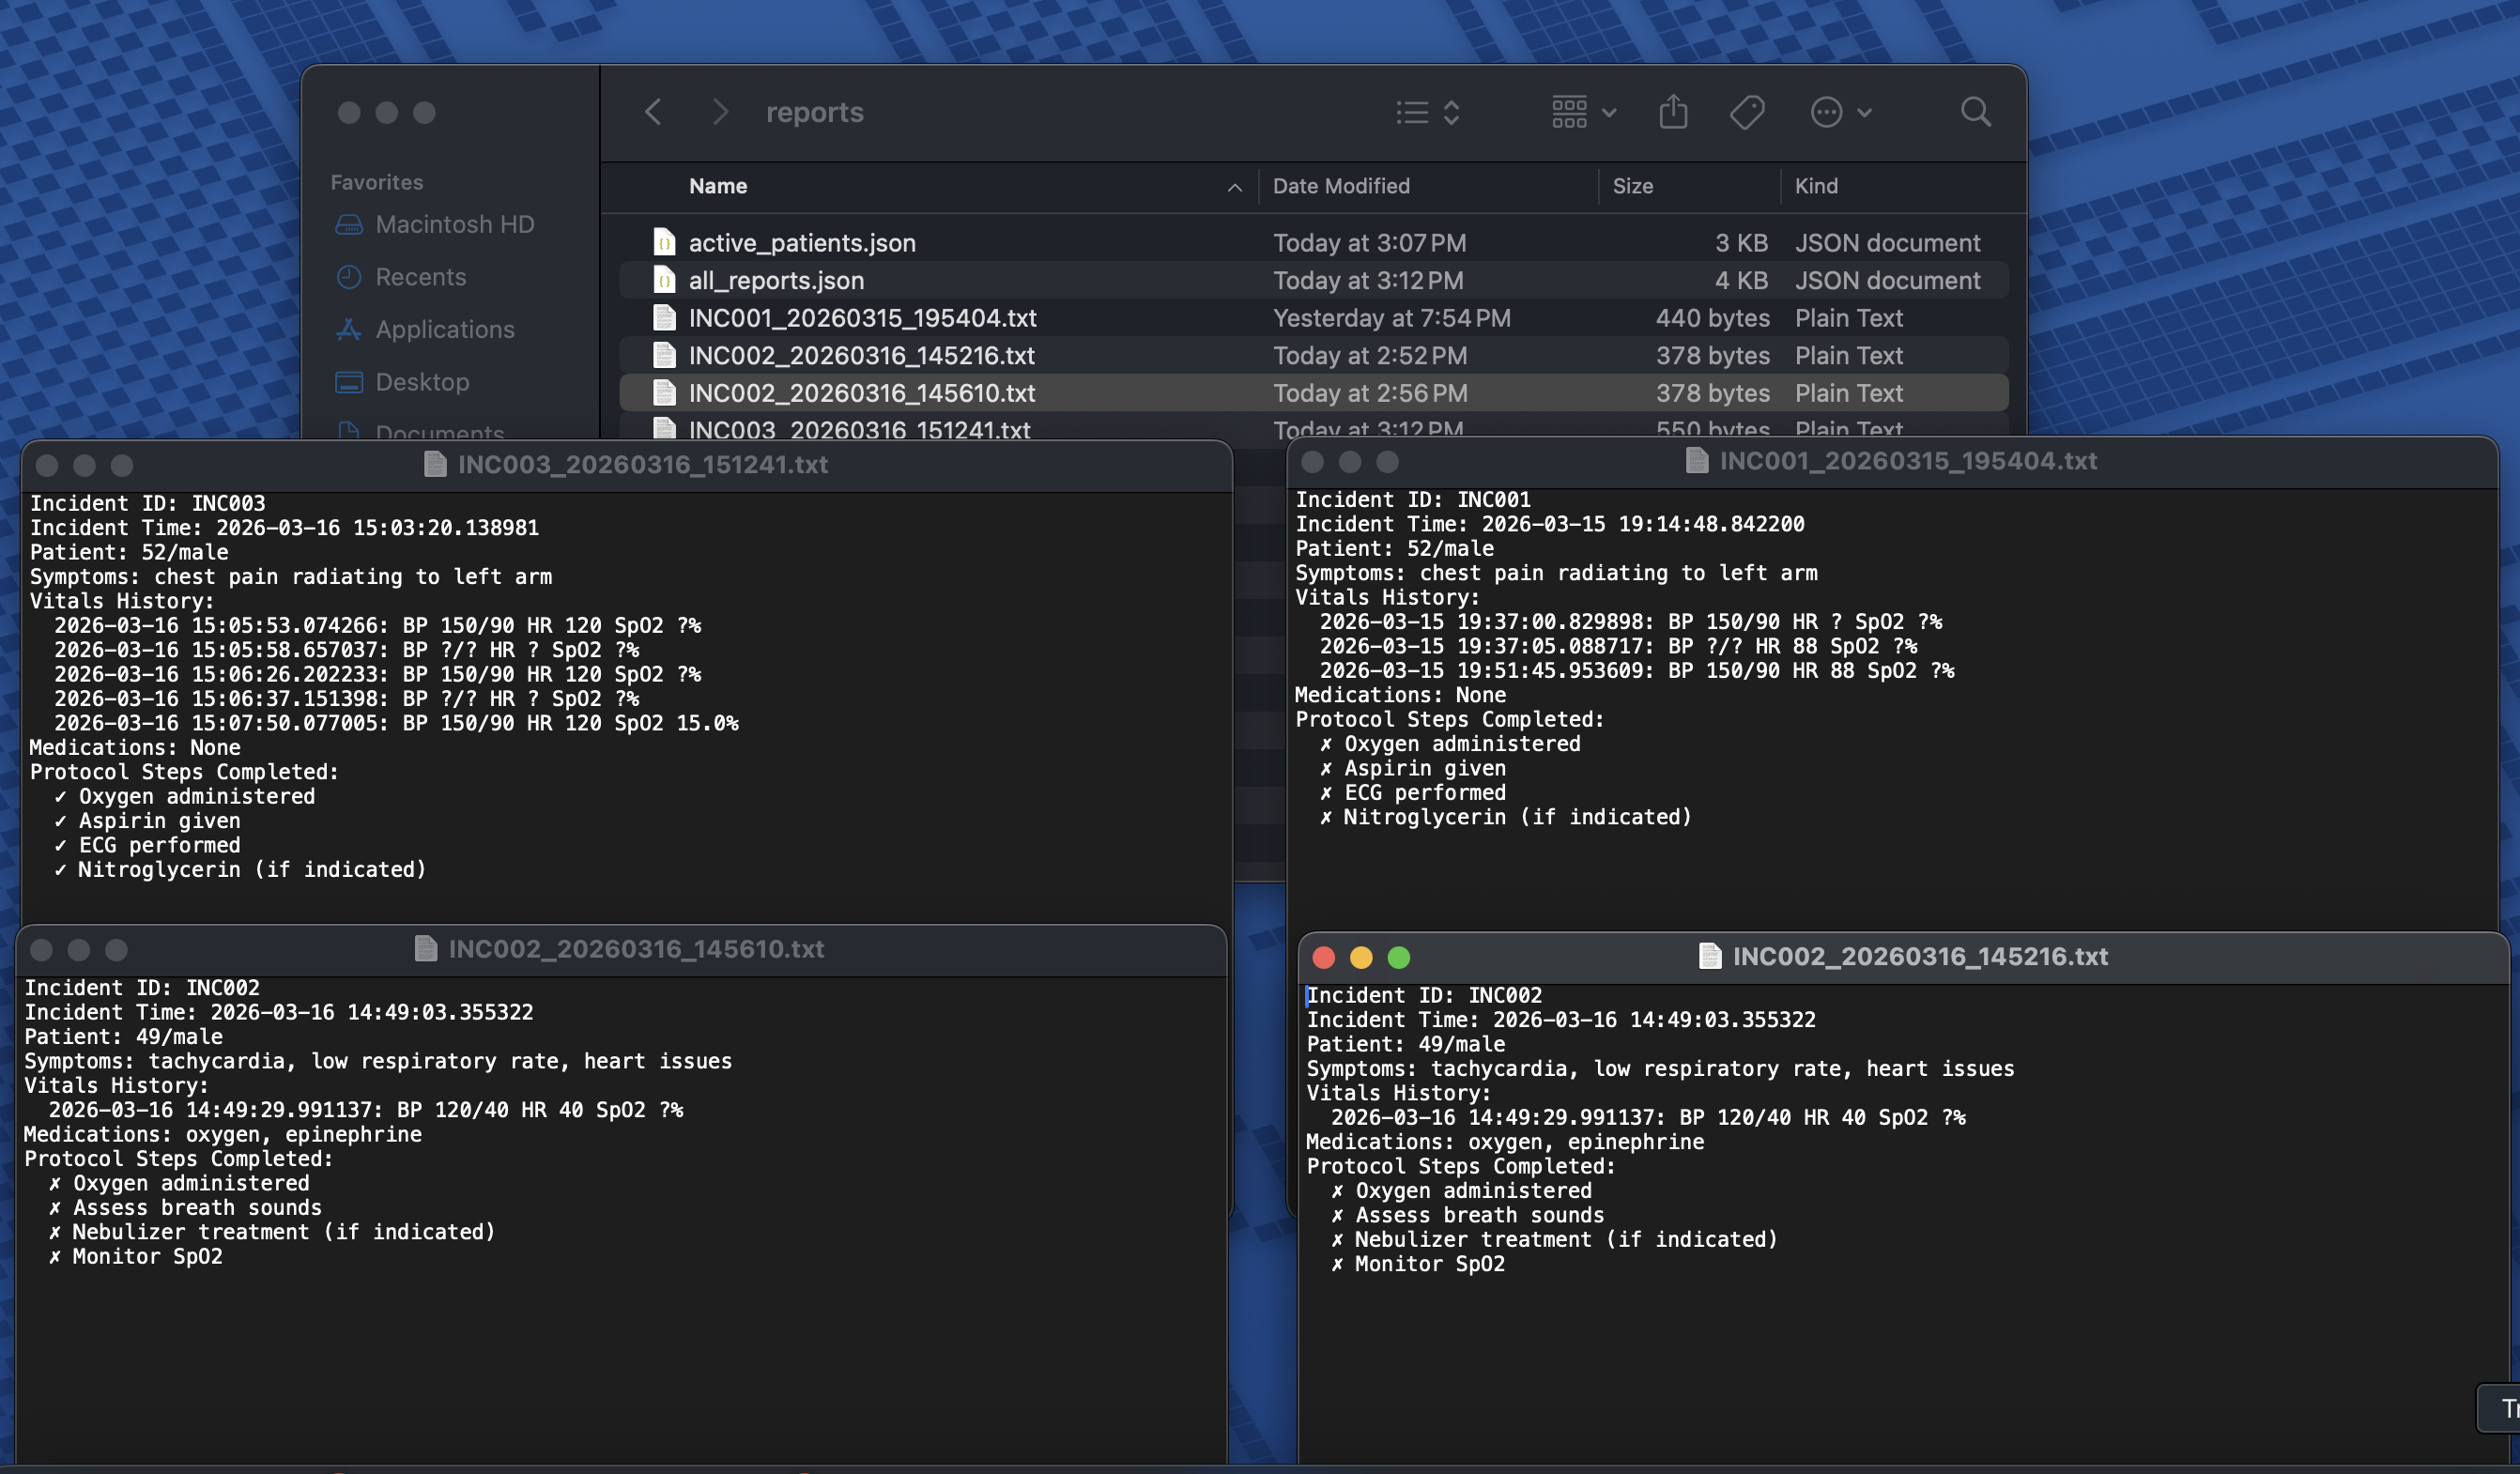
Task: Sort files by Name column header
Action: [x=718, y=186]
